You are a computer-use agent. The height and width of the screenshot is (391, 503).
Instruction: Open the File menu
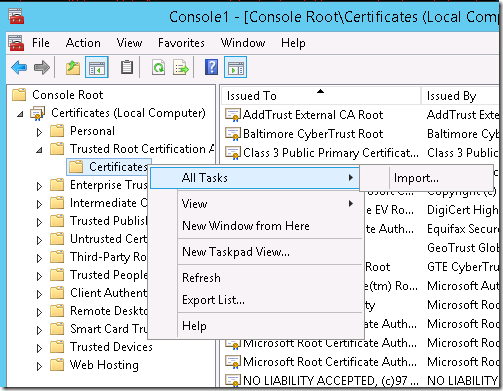[41, 43]
